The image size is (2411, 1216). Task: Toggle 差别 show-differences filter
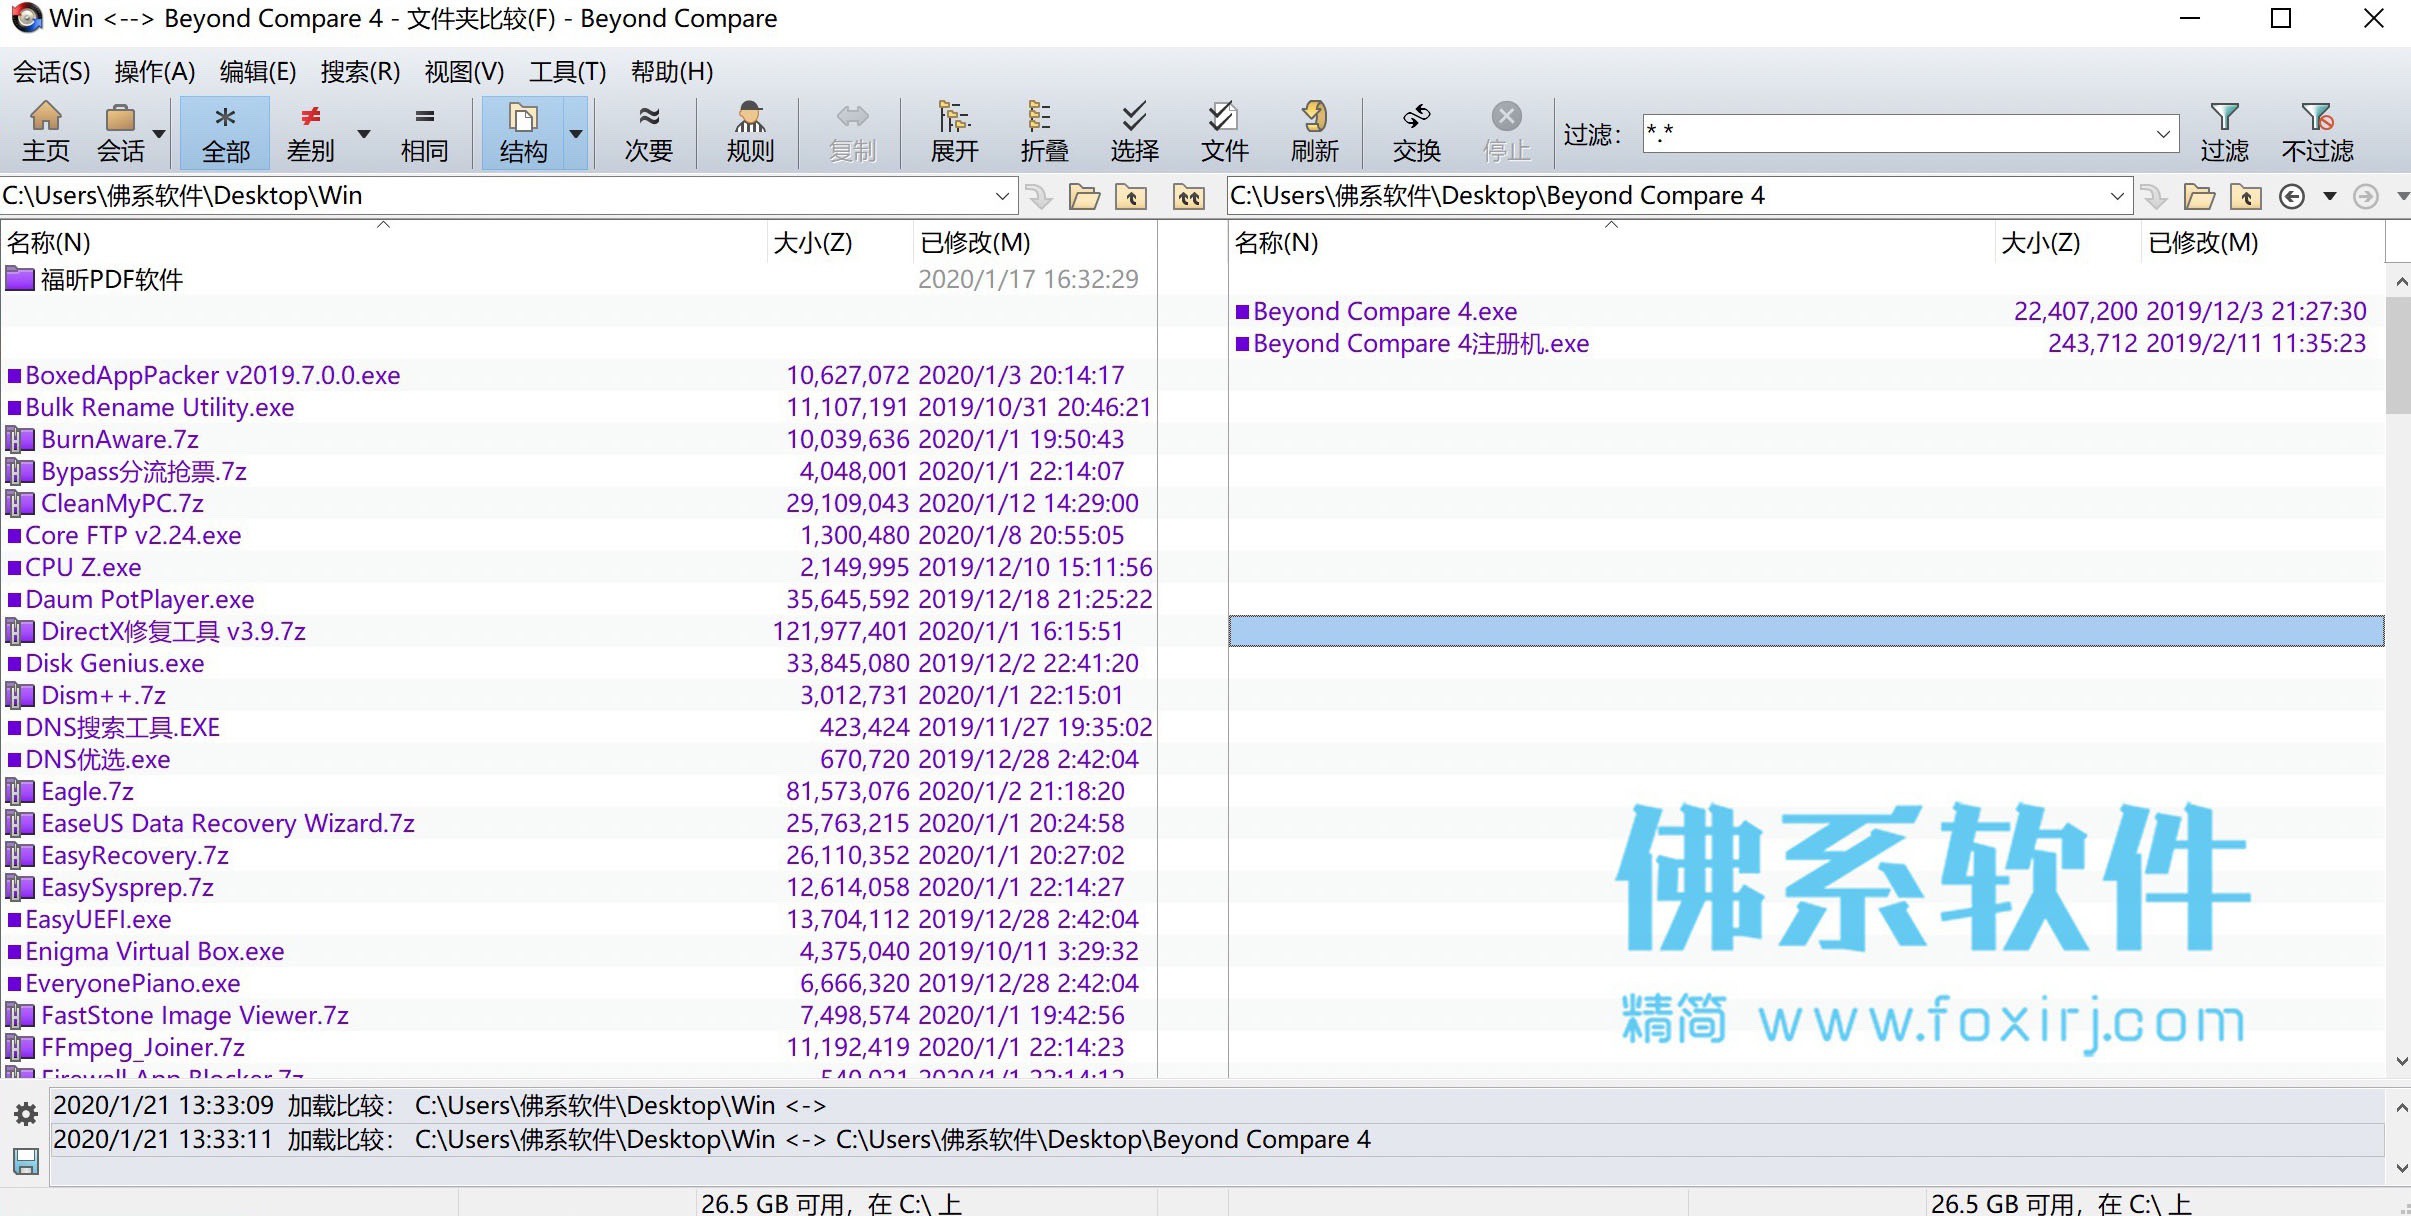click(310, 132)
